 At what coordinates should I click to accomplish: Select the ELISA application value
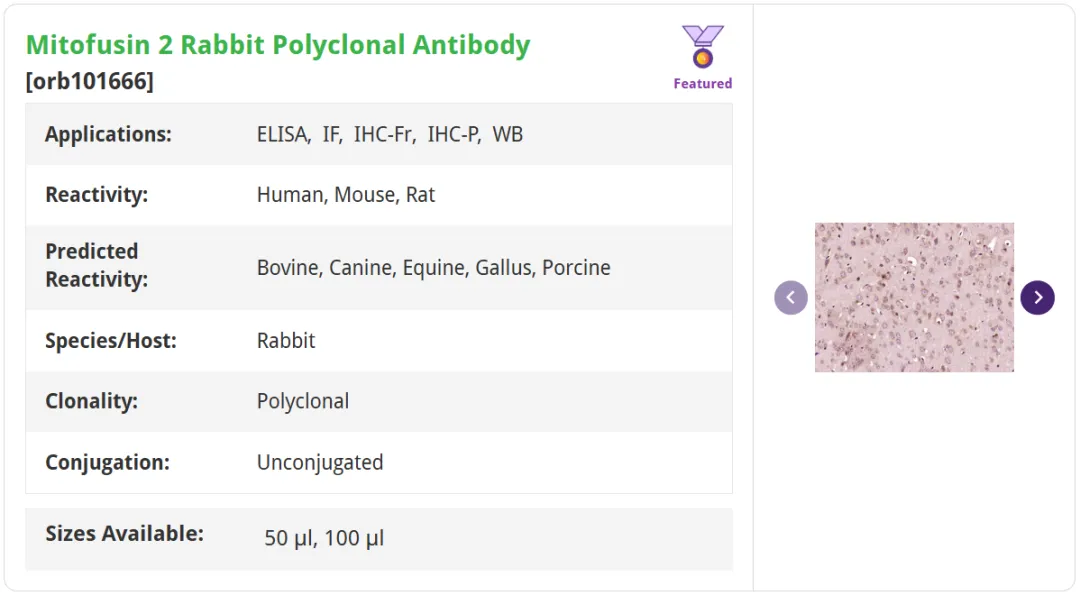click(x=284, y=134)
